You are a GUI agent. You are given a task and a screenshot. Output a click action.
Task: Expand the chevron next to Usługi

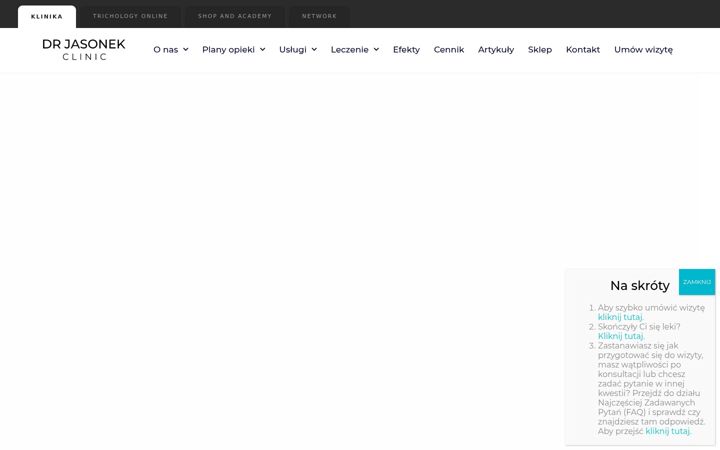point(314,50)
